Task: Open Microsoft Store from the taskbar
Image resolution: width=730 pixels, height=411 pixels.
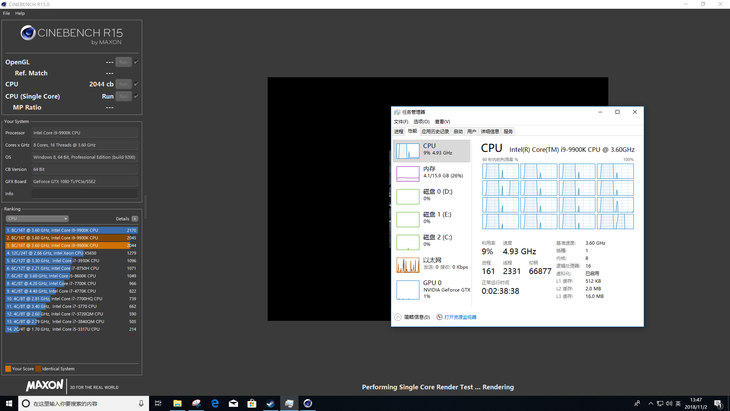Action: 252,404
